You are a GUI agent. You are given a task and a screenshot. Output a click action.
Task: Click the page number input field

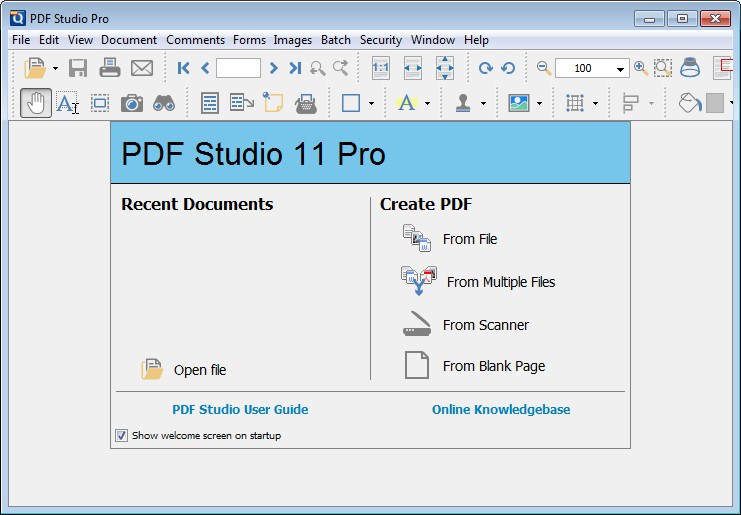[x=238, y=68]
